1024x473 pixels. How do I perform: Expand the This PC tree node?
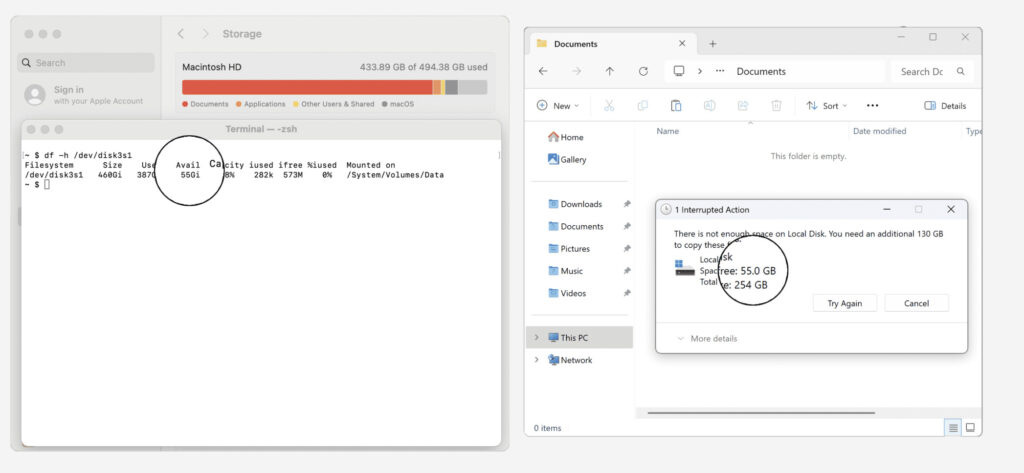tap(537, 337)
